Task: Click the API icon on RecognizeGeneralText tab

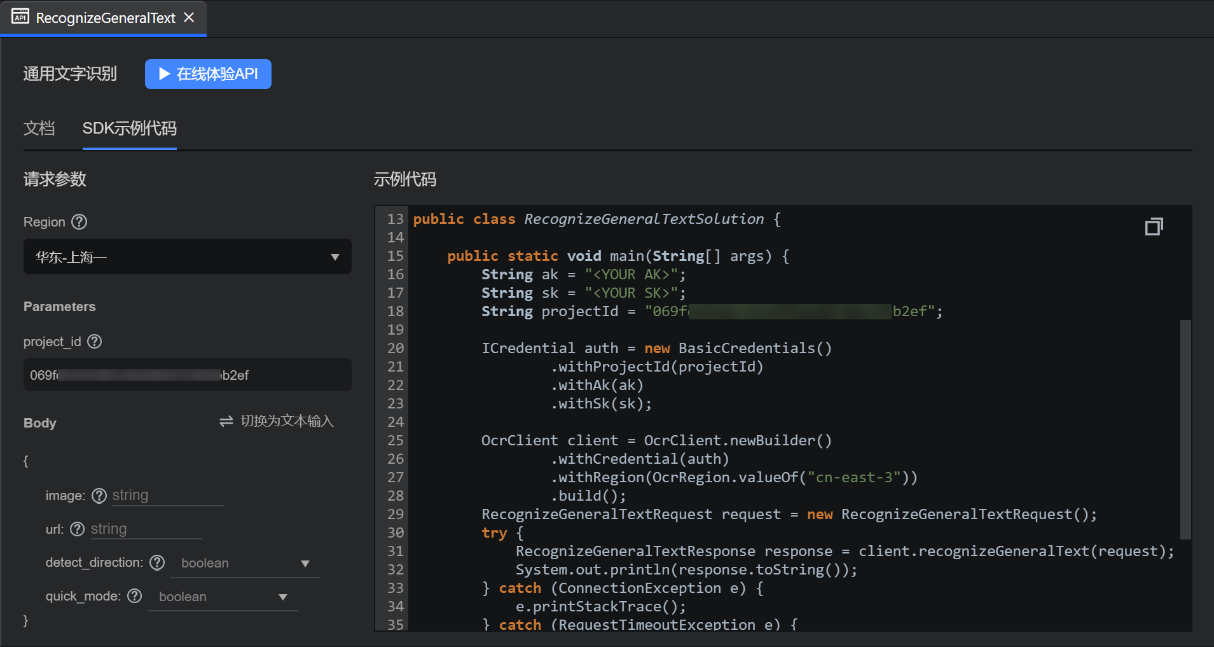Action: click(20, 17)
